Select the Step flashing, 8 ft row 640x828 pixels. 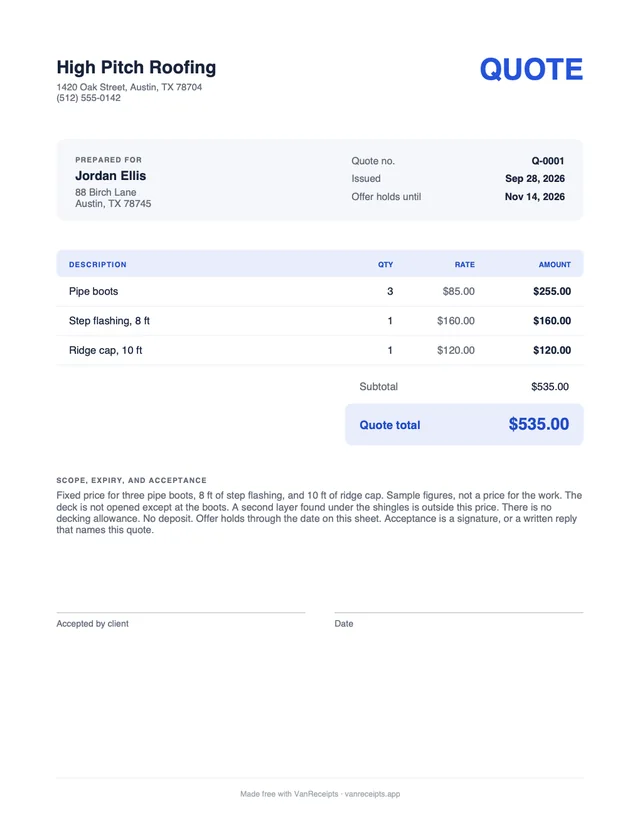(x=320, y=321)
